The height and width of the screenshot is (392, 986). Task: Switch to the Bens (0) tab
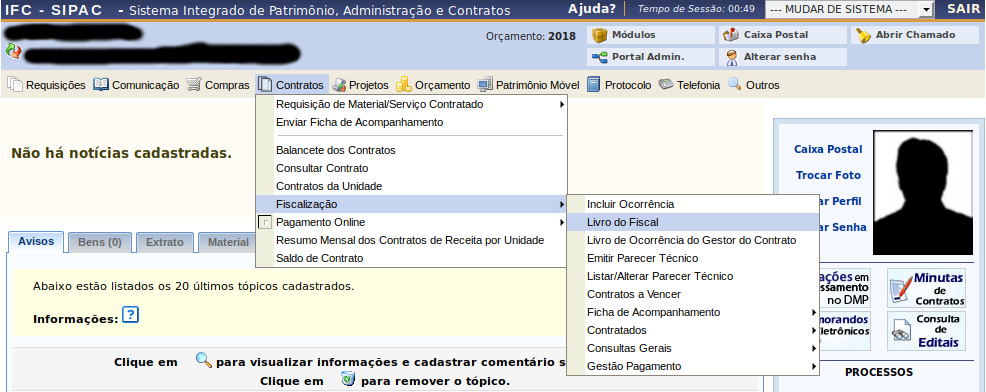click(99, 242)
